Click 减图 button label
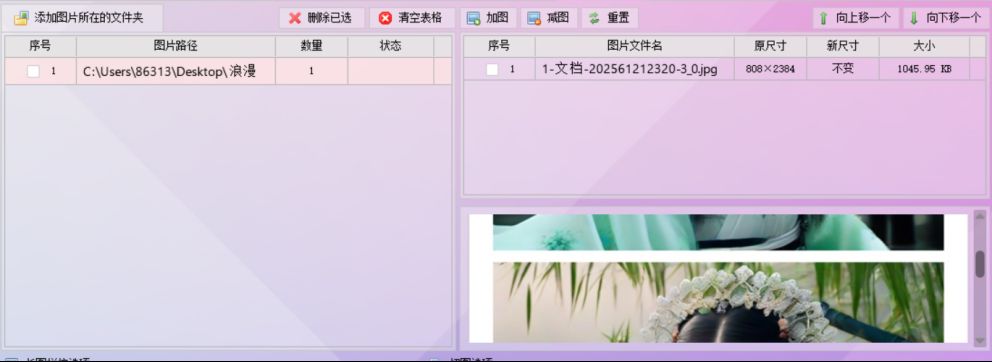Viewport: 992px width, 362px height. click(x=557, y=18)
